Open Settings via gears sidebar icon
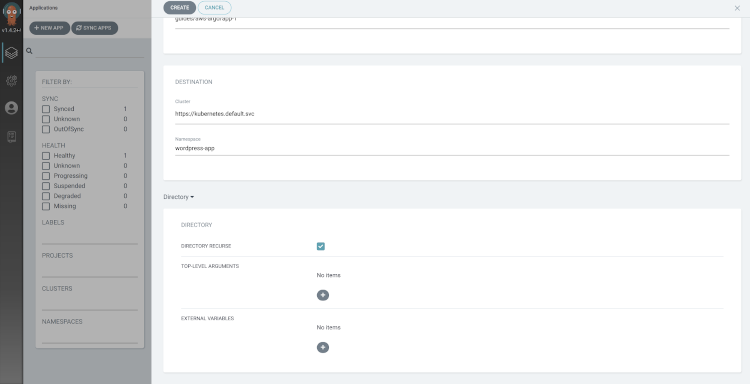750x384 pixels. pyautogui.click(x=11, y=80)
